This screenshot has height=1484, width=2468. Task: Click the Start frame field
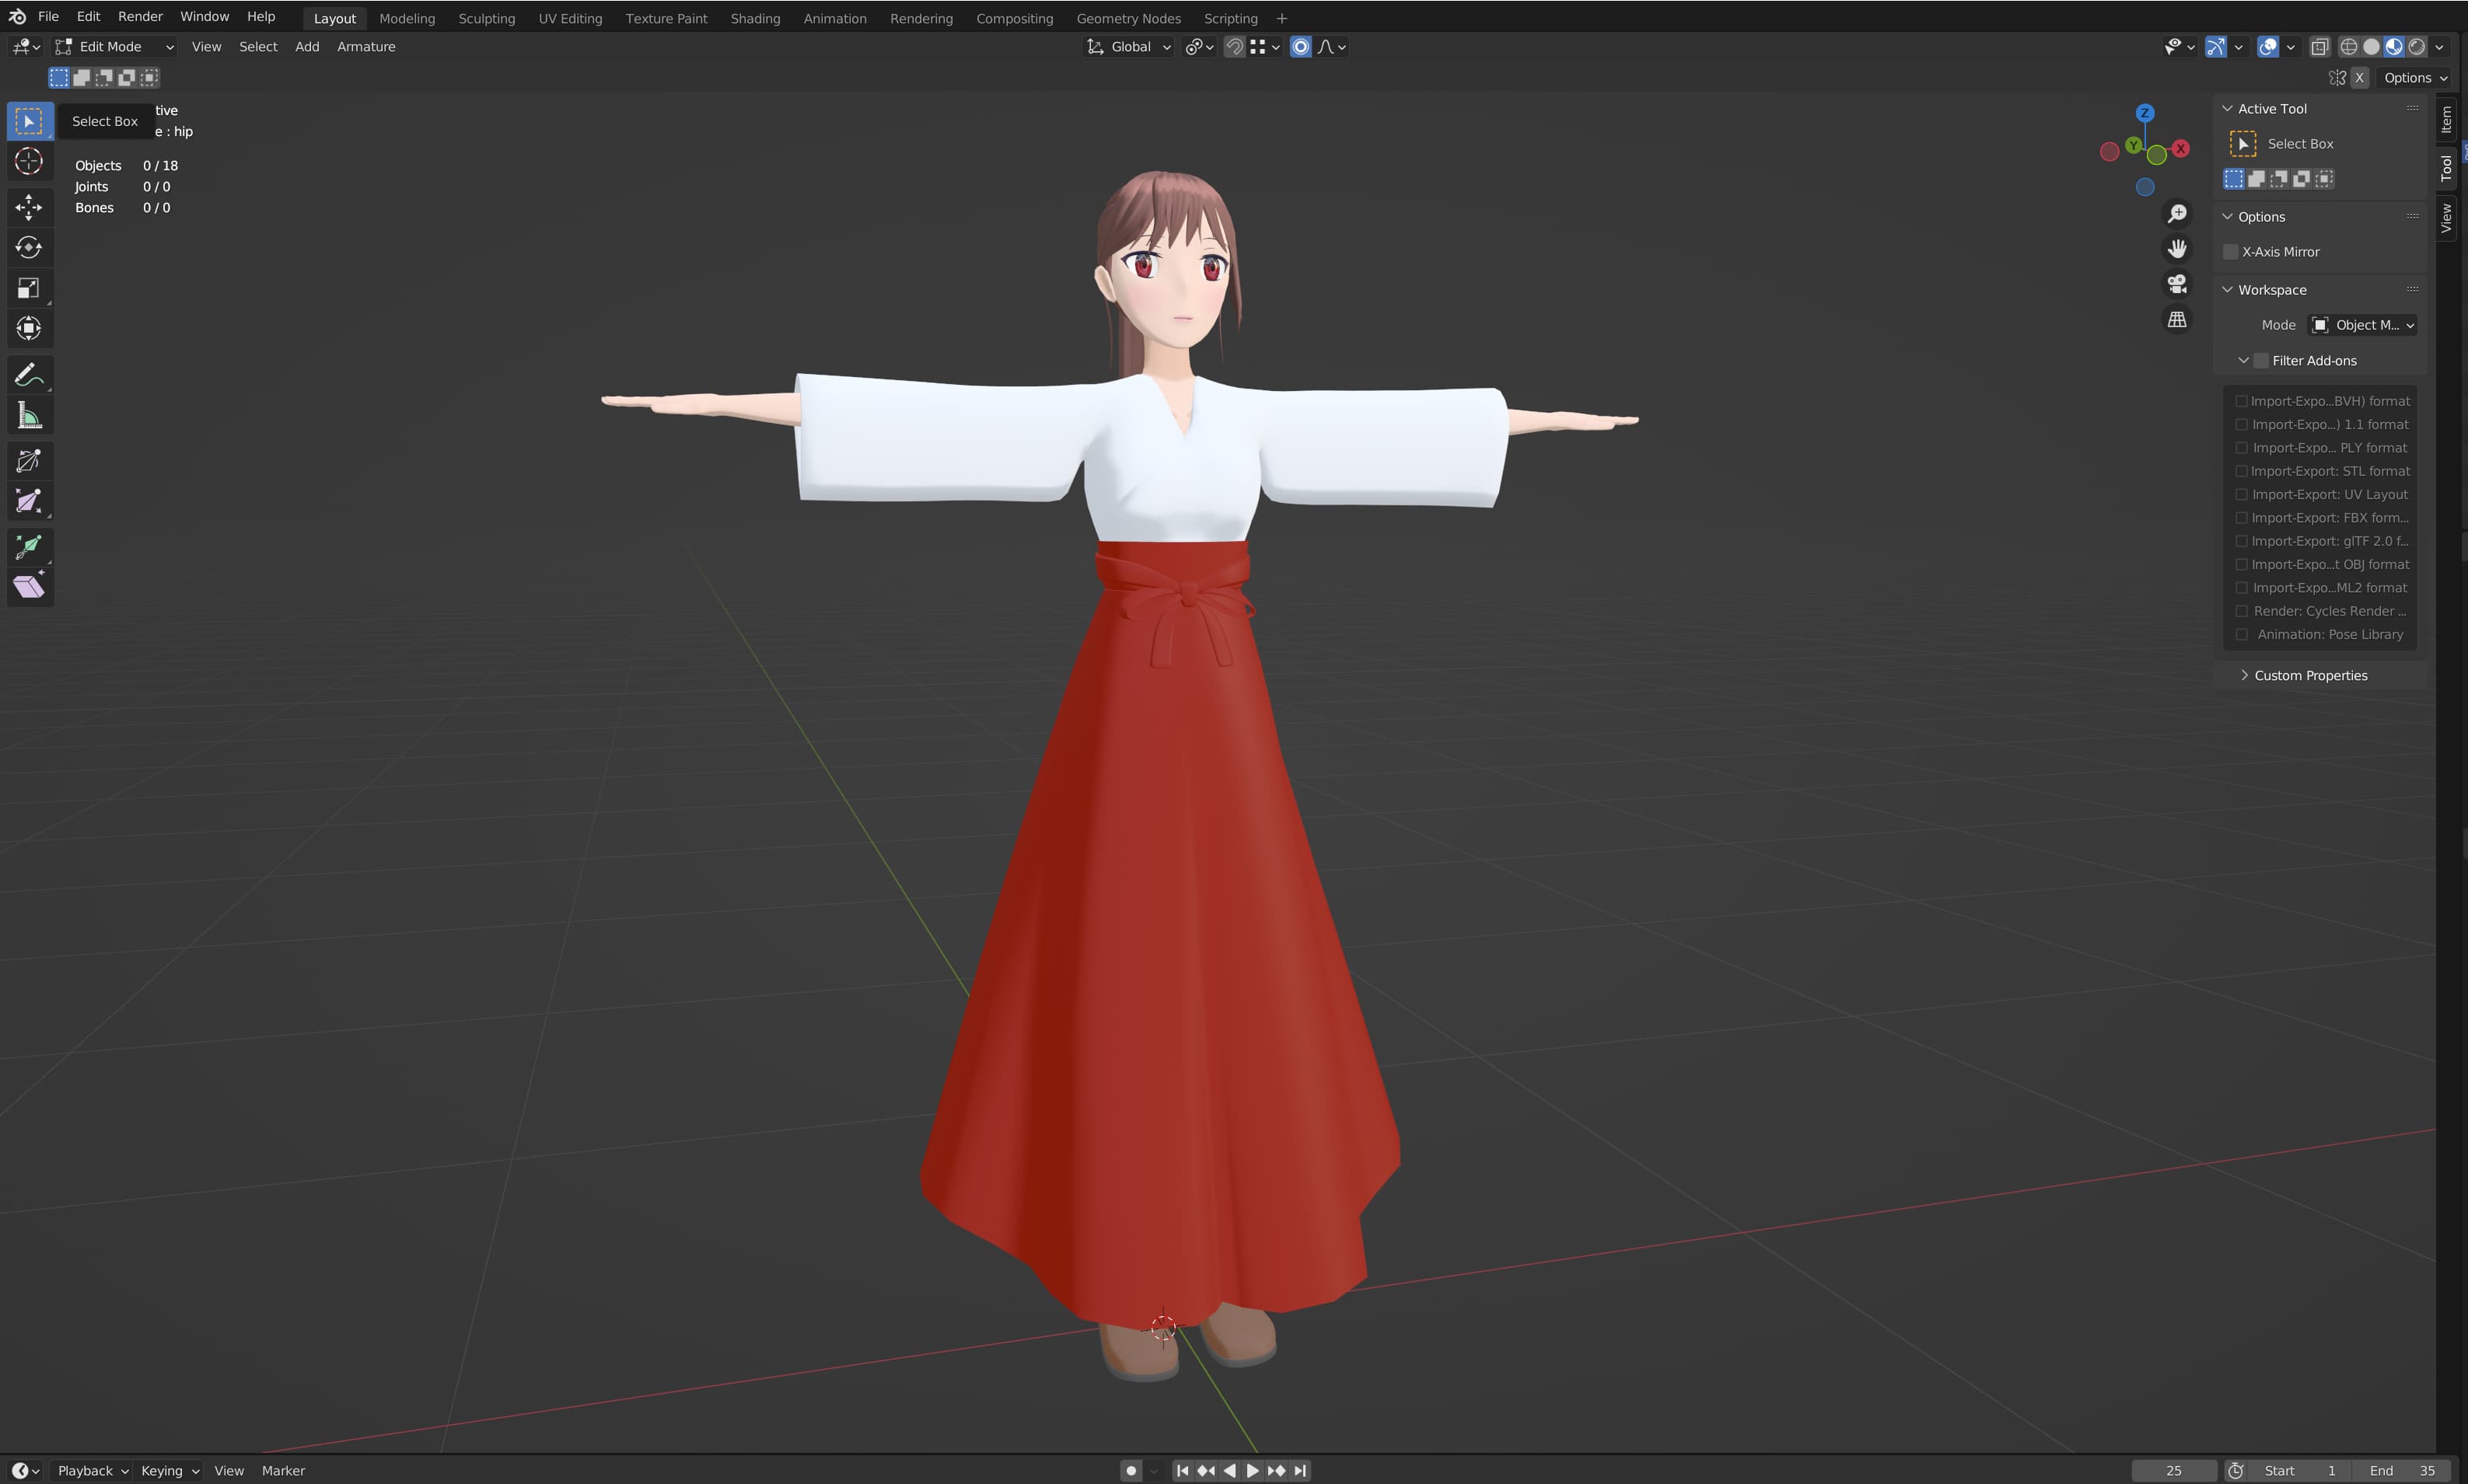(x=2299, y=1471)
